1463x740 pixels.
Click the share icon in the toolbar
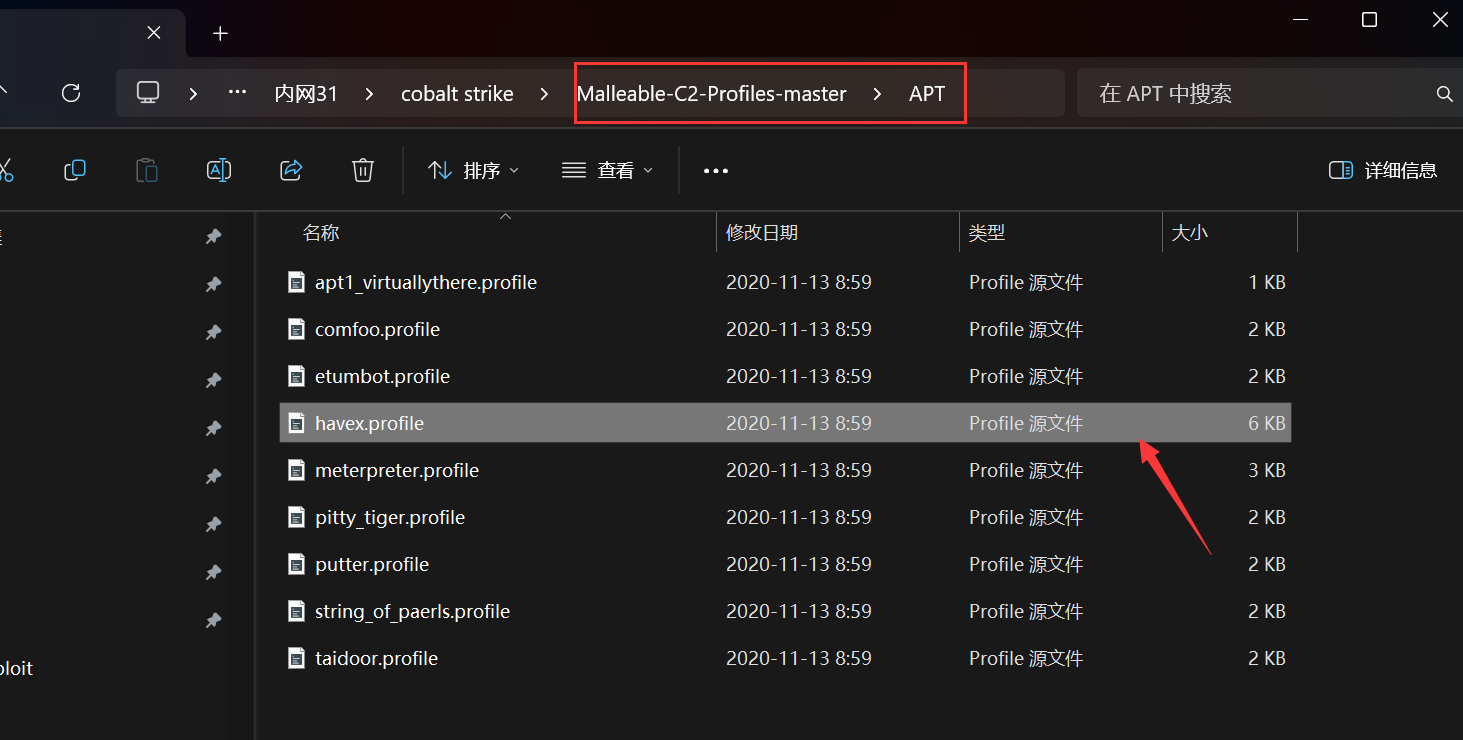point(291,170)
